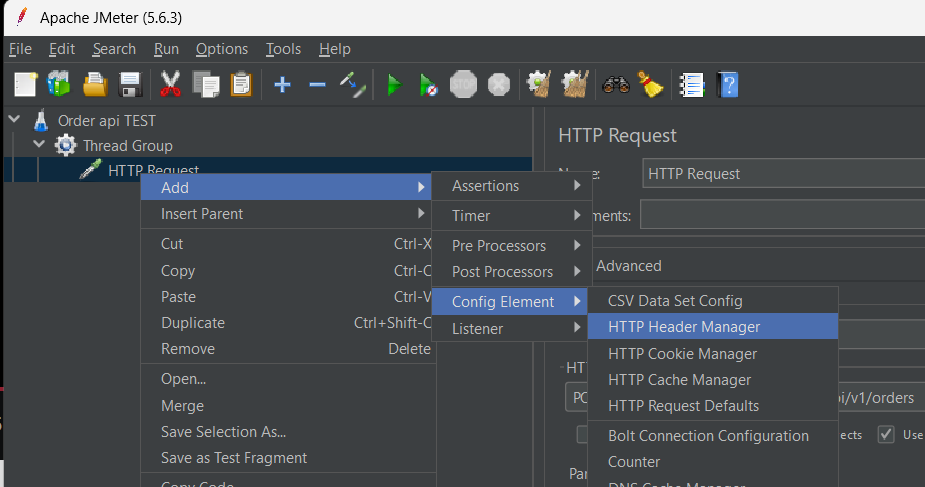Select Remove from context menu
Screen dimensions: 925x487
(287, 348)
